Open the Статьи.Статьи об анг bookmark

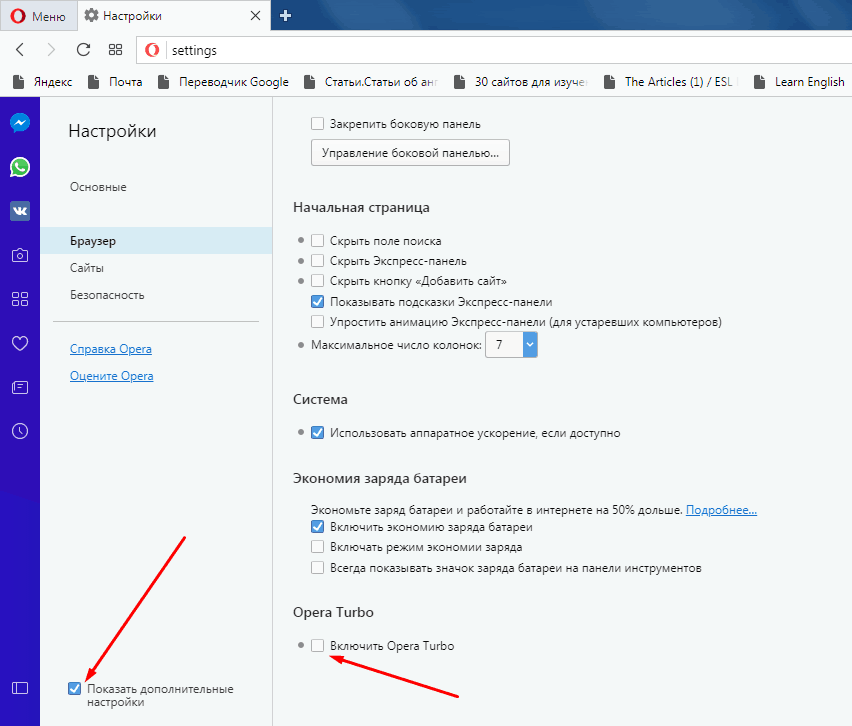371,82
